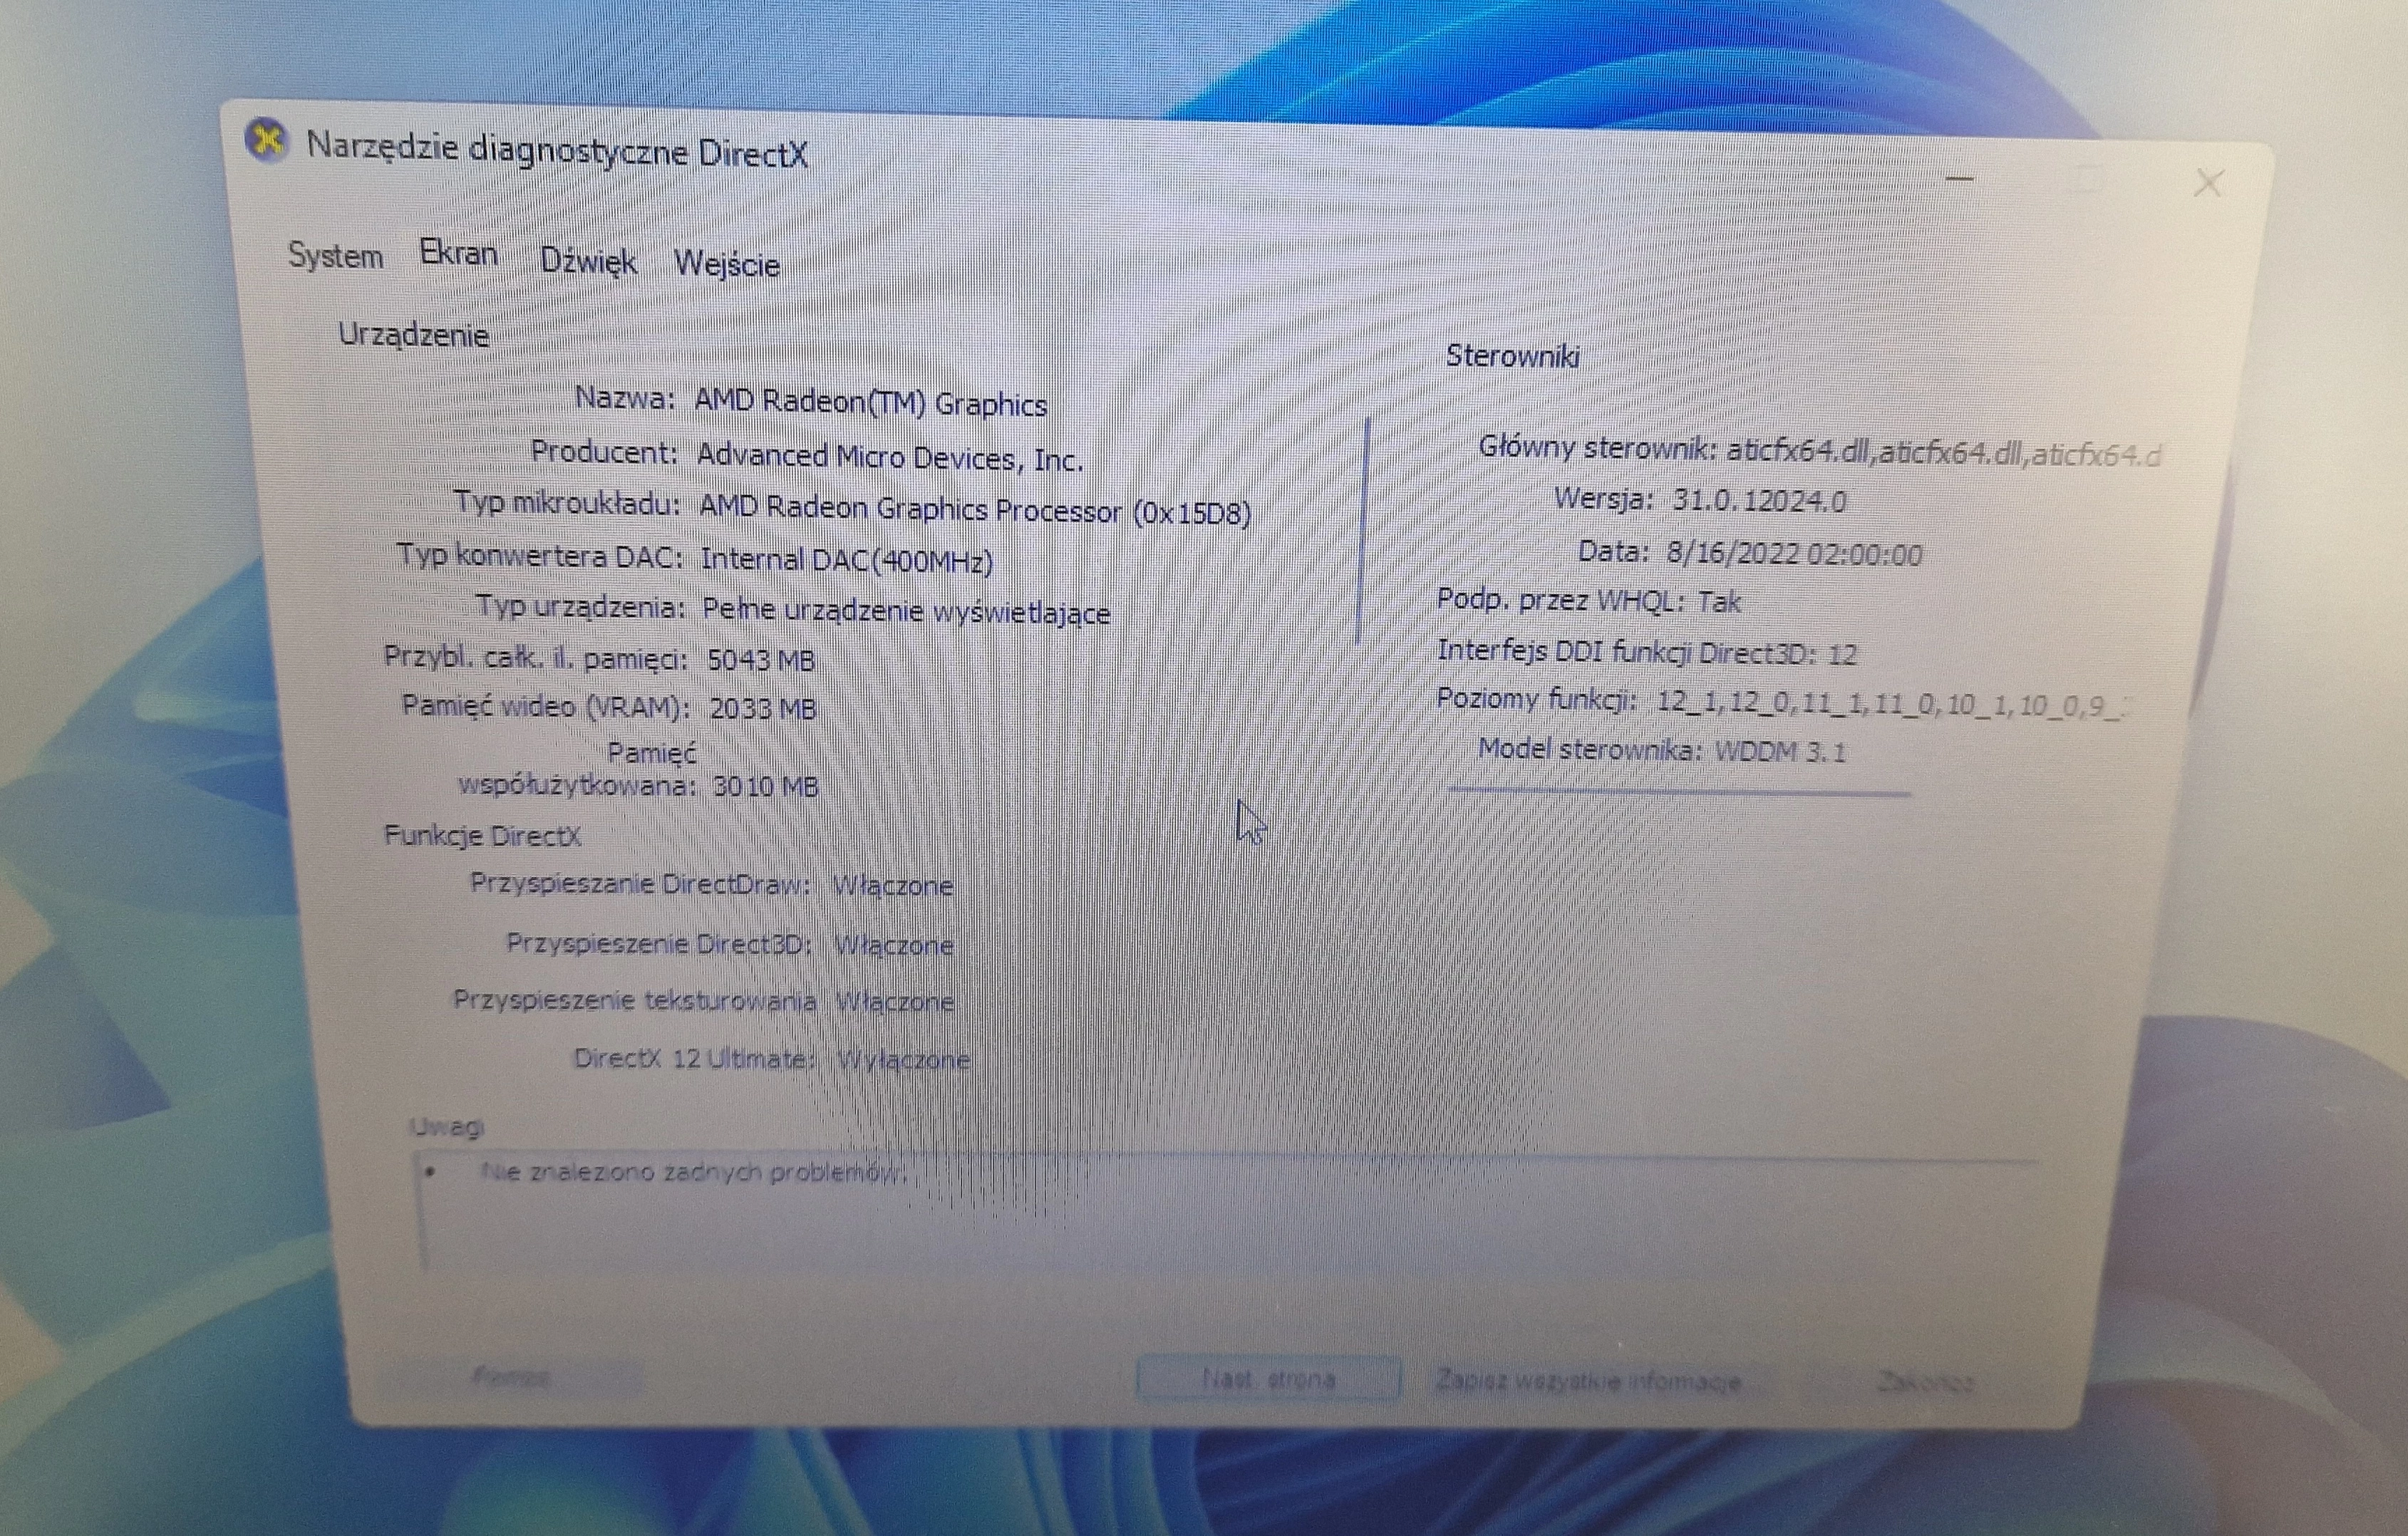This screenshot has height=1536, width=2408.
Task: Click 'DirectX 12 Ultimate' Wyłączone value
Action: [x=903, y=1059]
